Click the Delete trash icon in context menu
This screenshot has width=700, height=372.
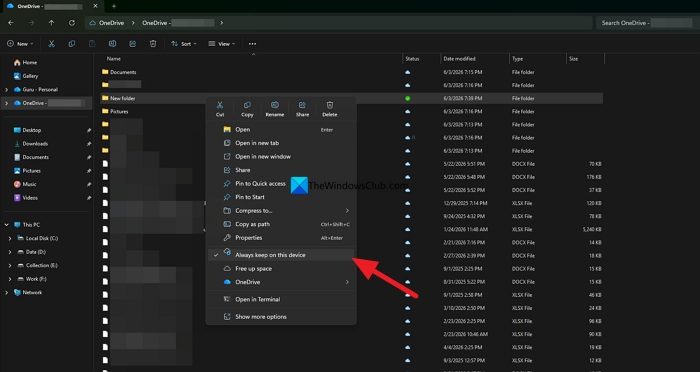pyautogui.click(x=329, y=105)
